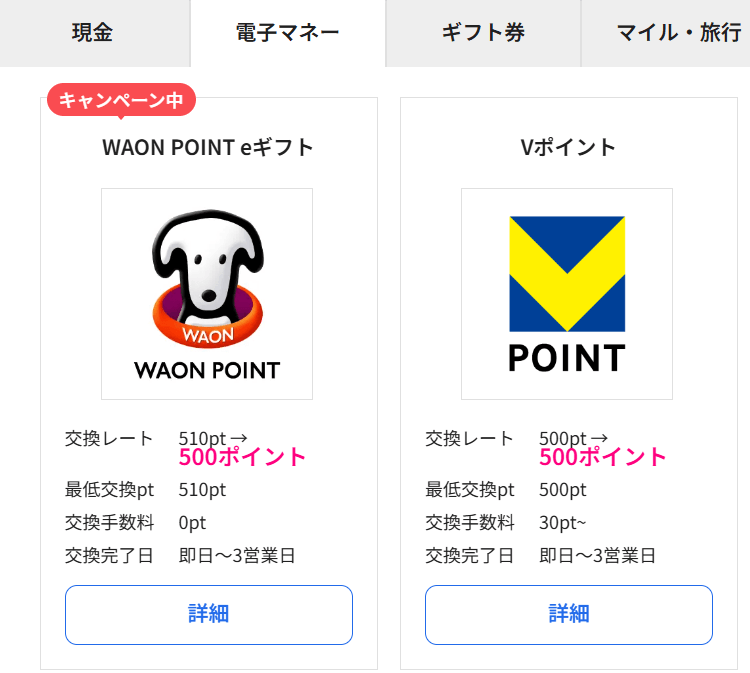
Task: Click the blue-yellow V POINT logo
Action: tap(567, 293)
